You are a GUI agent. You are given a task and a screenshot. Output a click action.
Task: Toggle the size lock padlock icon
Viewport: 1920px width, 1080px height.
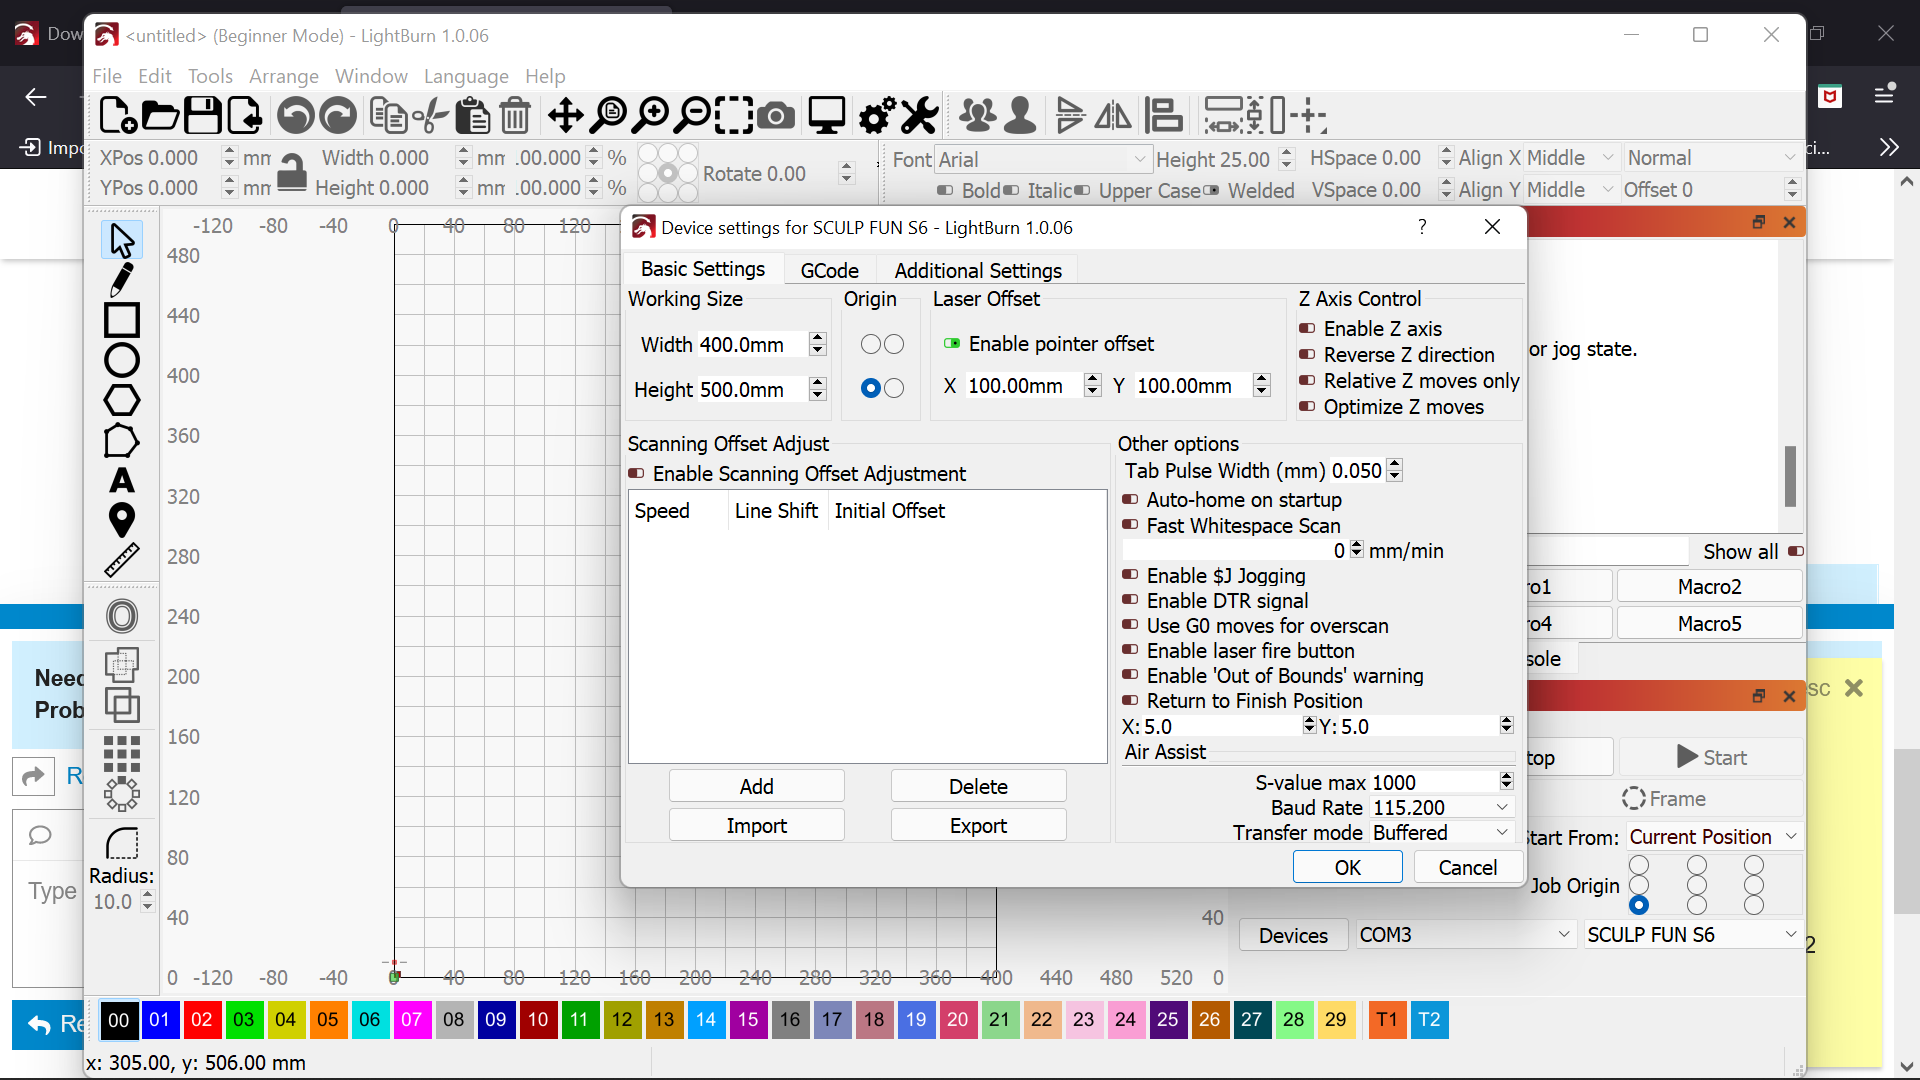coord(291,172)
